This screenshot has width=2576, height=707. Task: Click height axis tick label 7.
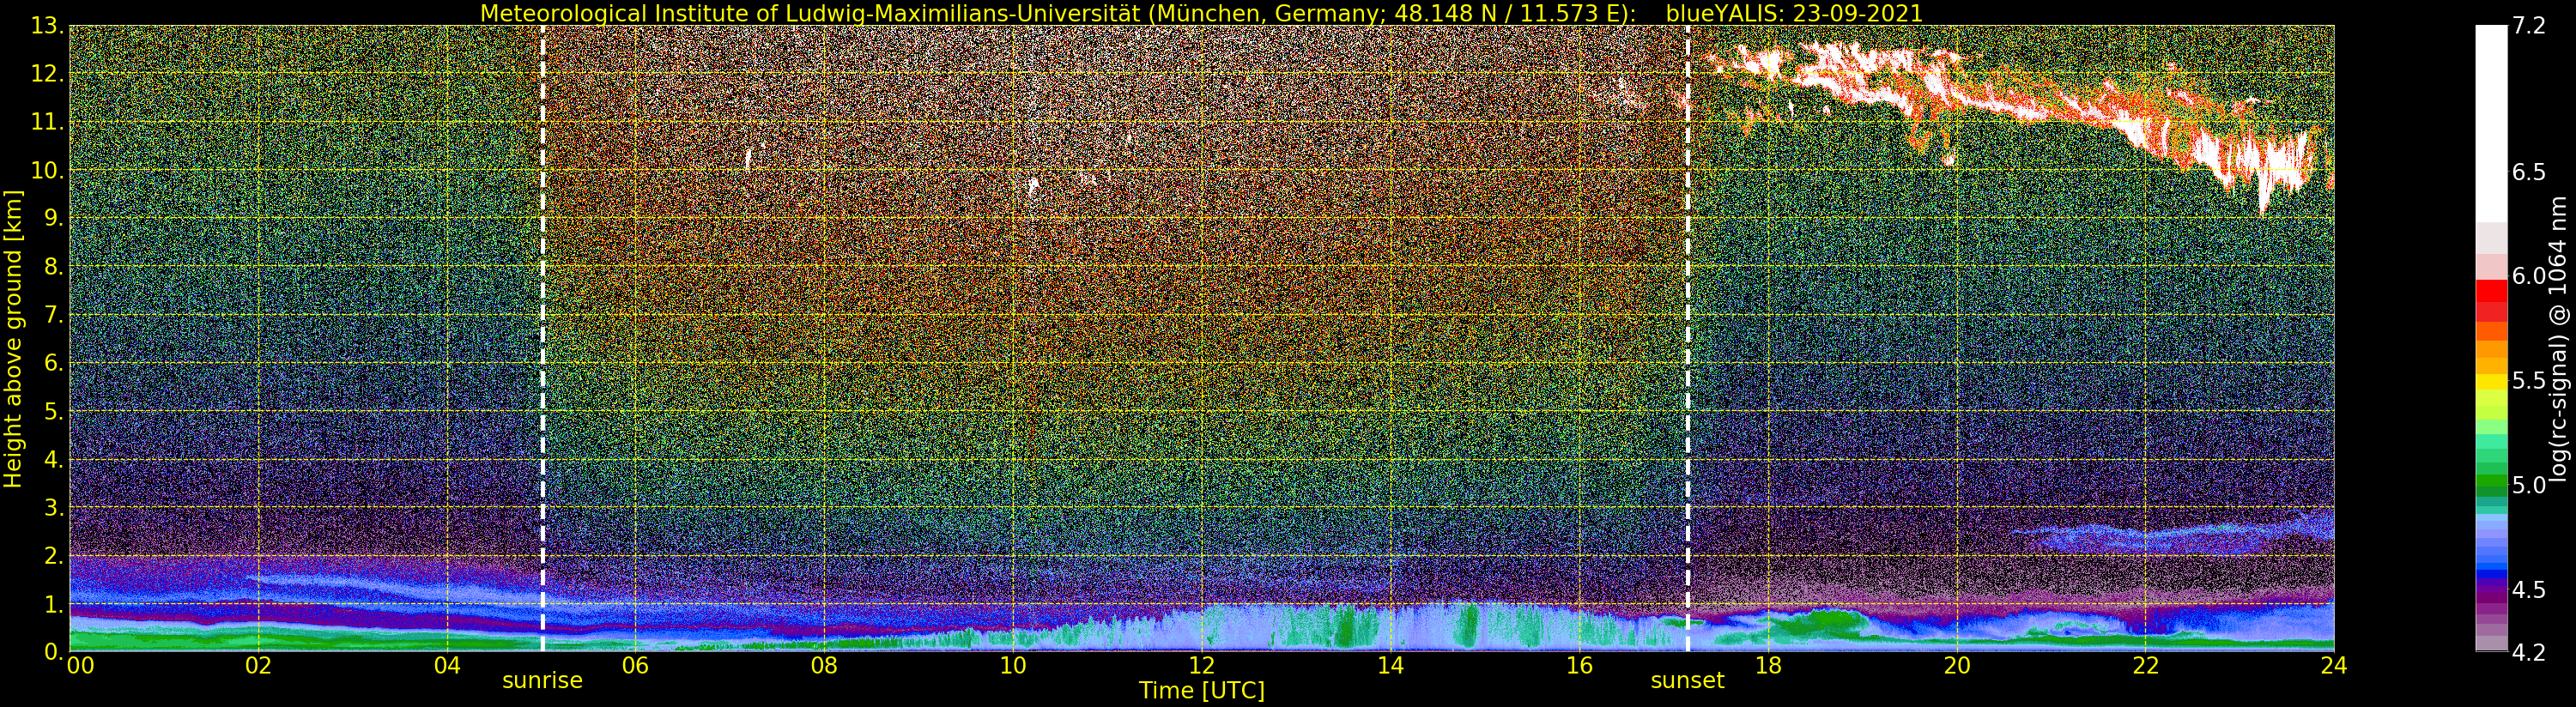pyautogui.click(x=52, y=315)
